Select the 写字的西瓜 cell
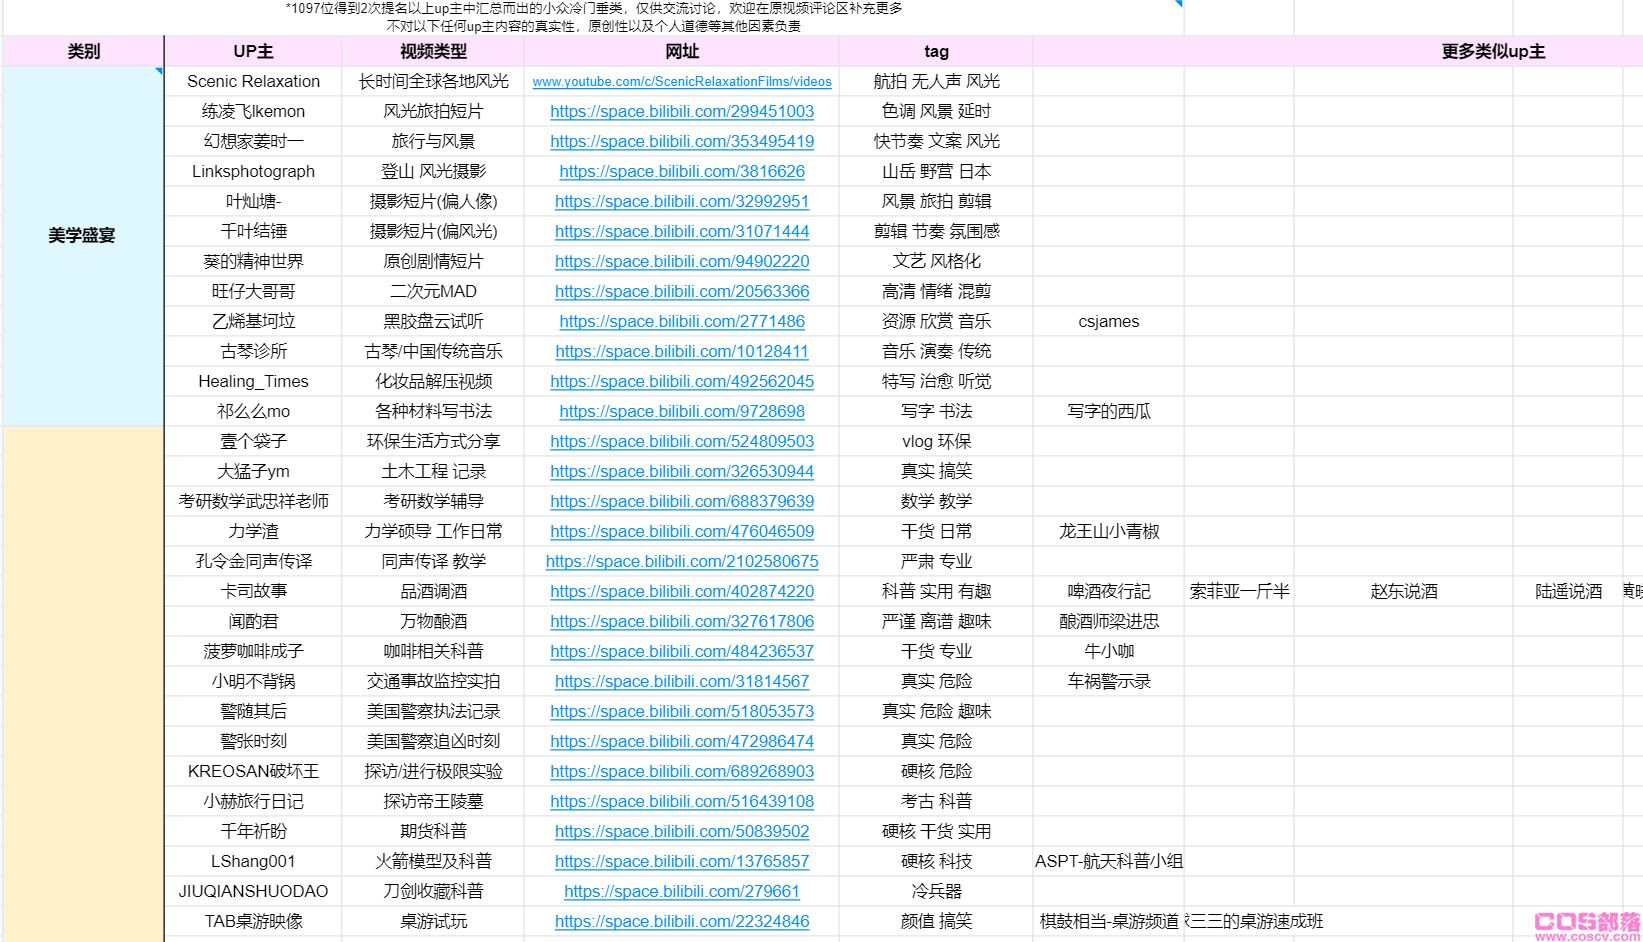The width and height of the screenshot is (1643, 942). 1109,412
